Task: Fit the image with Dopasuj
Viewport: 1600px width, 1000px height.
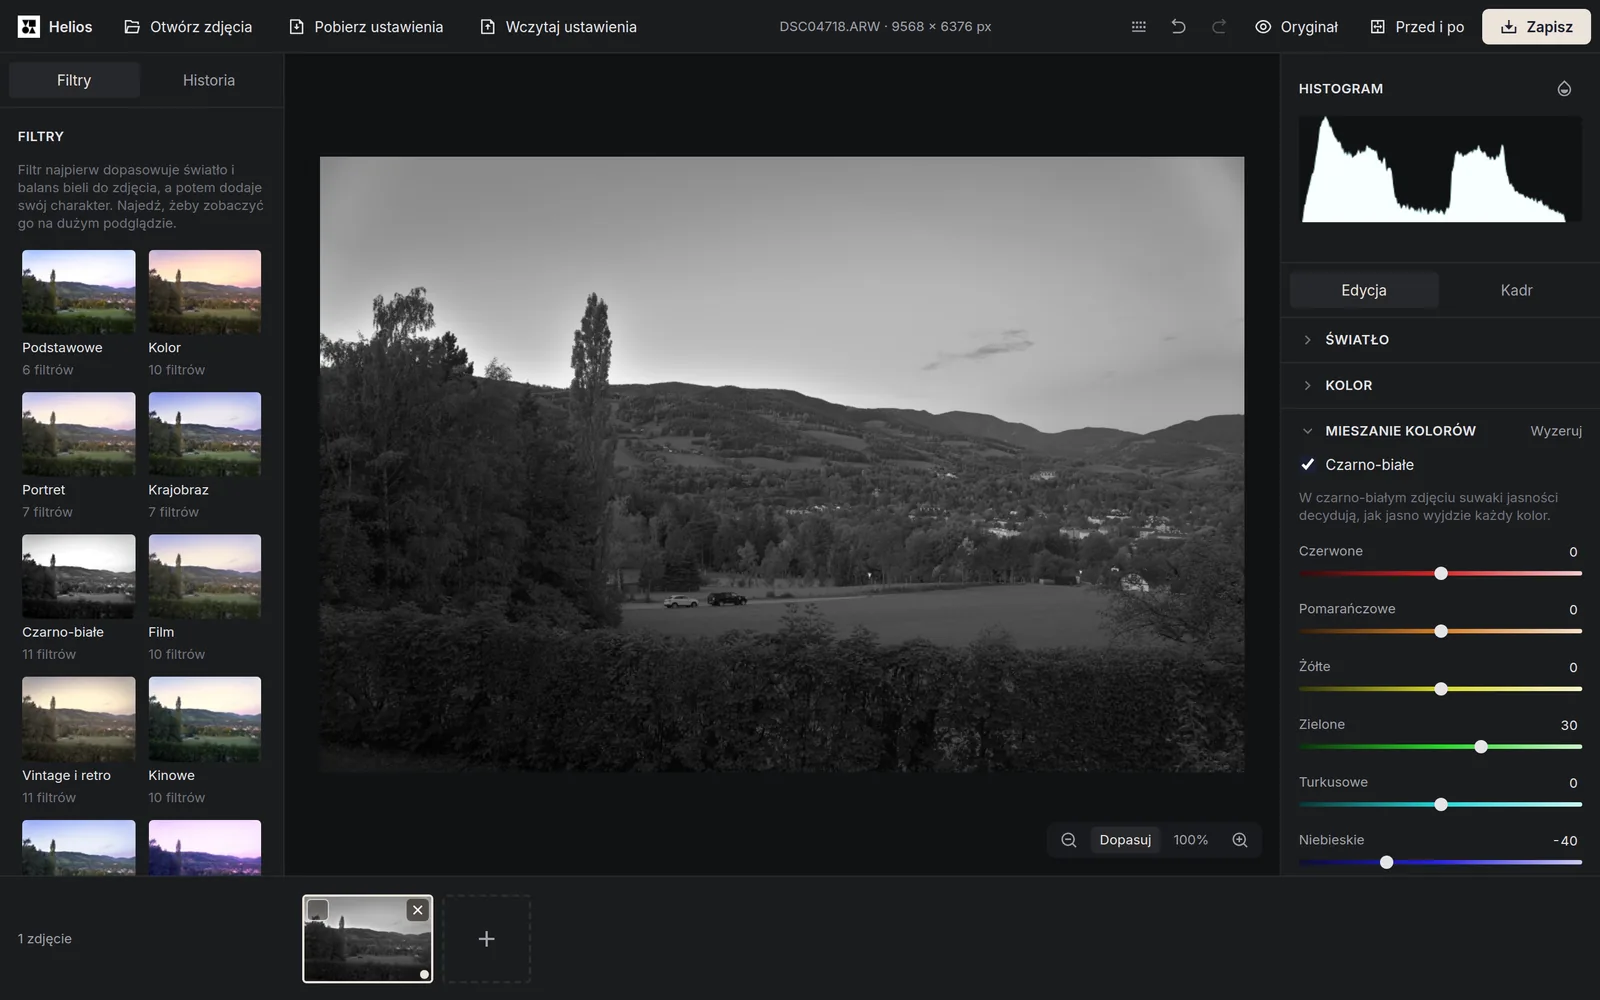Action: [x=1125, y=840]
